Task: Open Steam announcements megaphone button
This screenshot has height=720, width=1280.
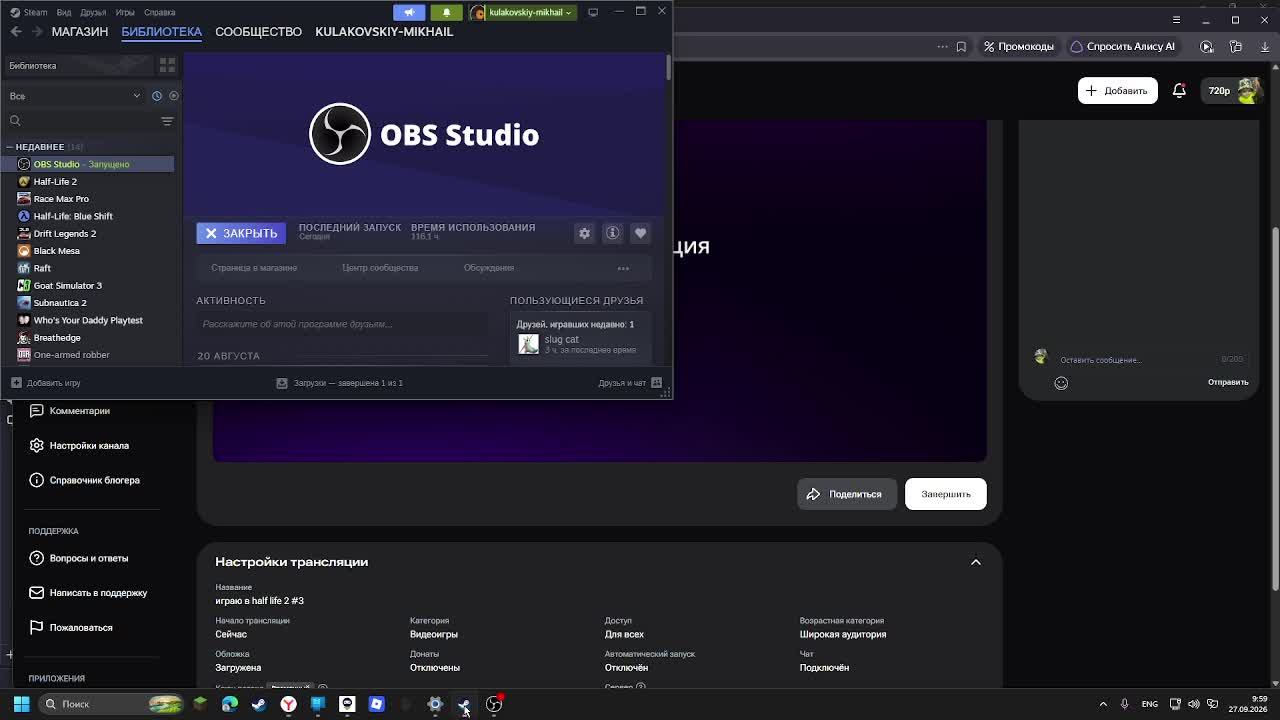Action: point(409,12)
